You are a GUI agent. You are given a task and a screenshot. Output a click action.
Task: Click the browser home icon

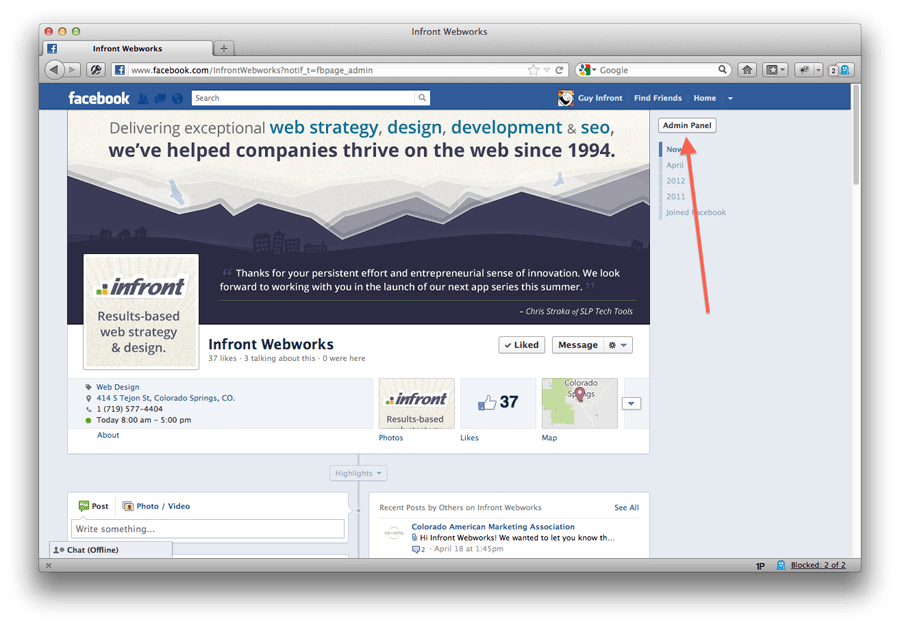[747, 70]
